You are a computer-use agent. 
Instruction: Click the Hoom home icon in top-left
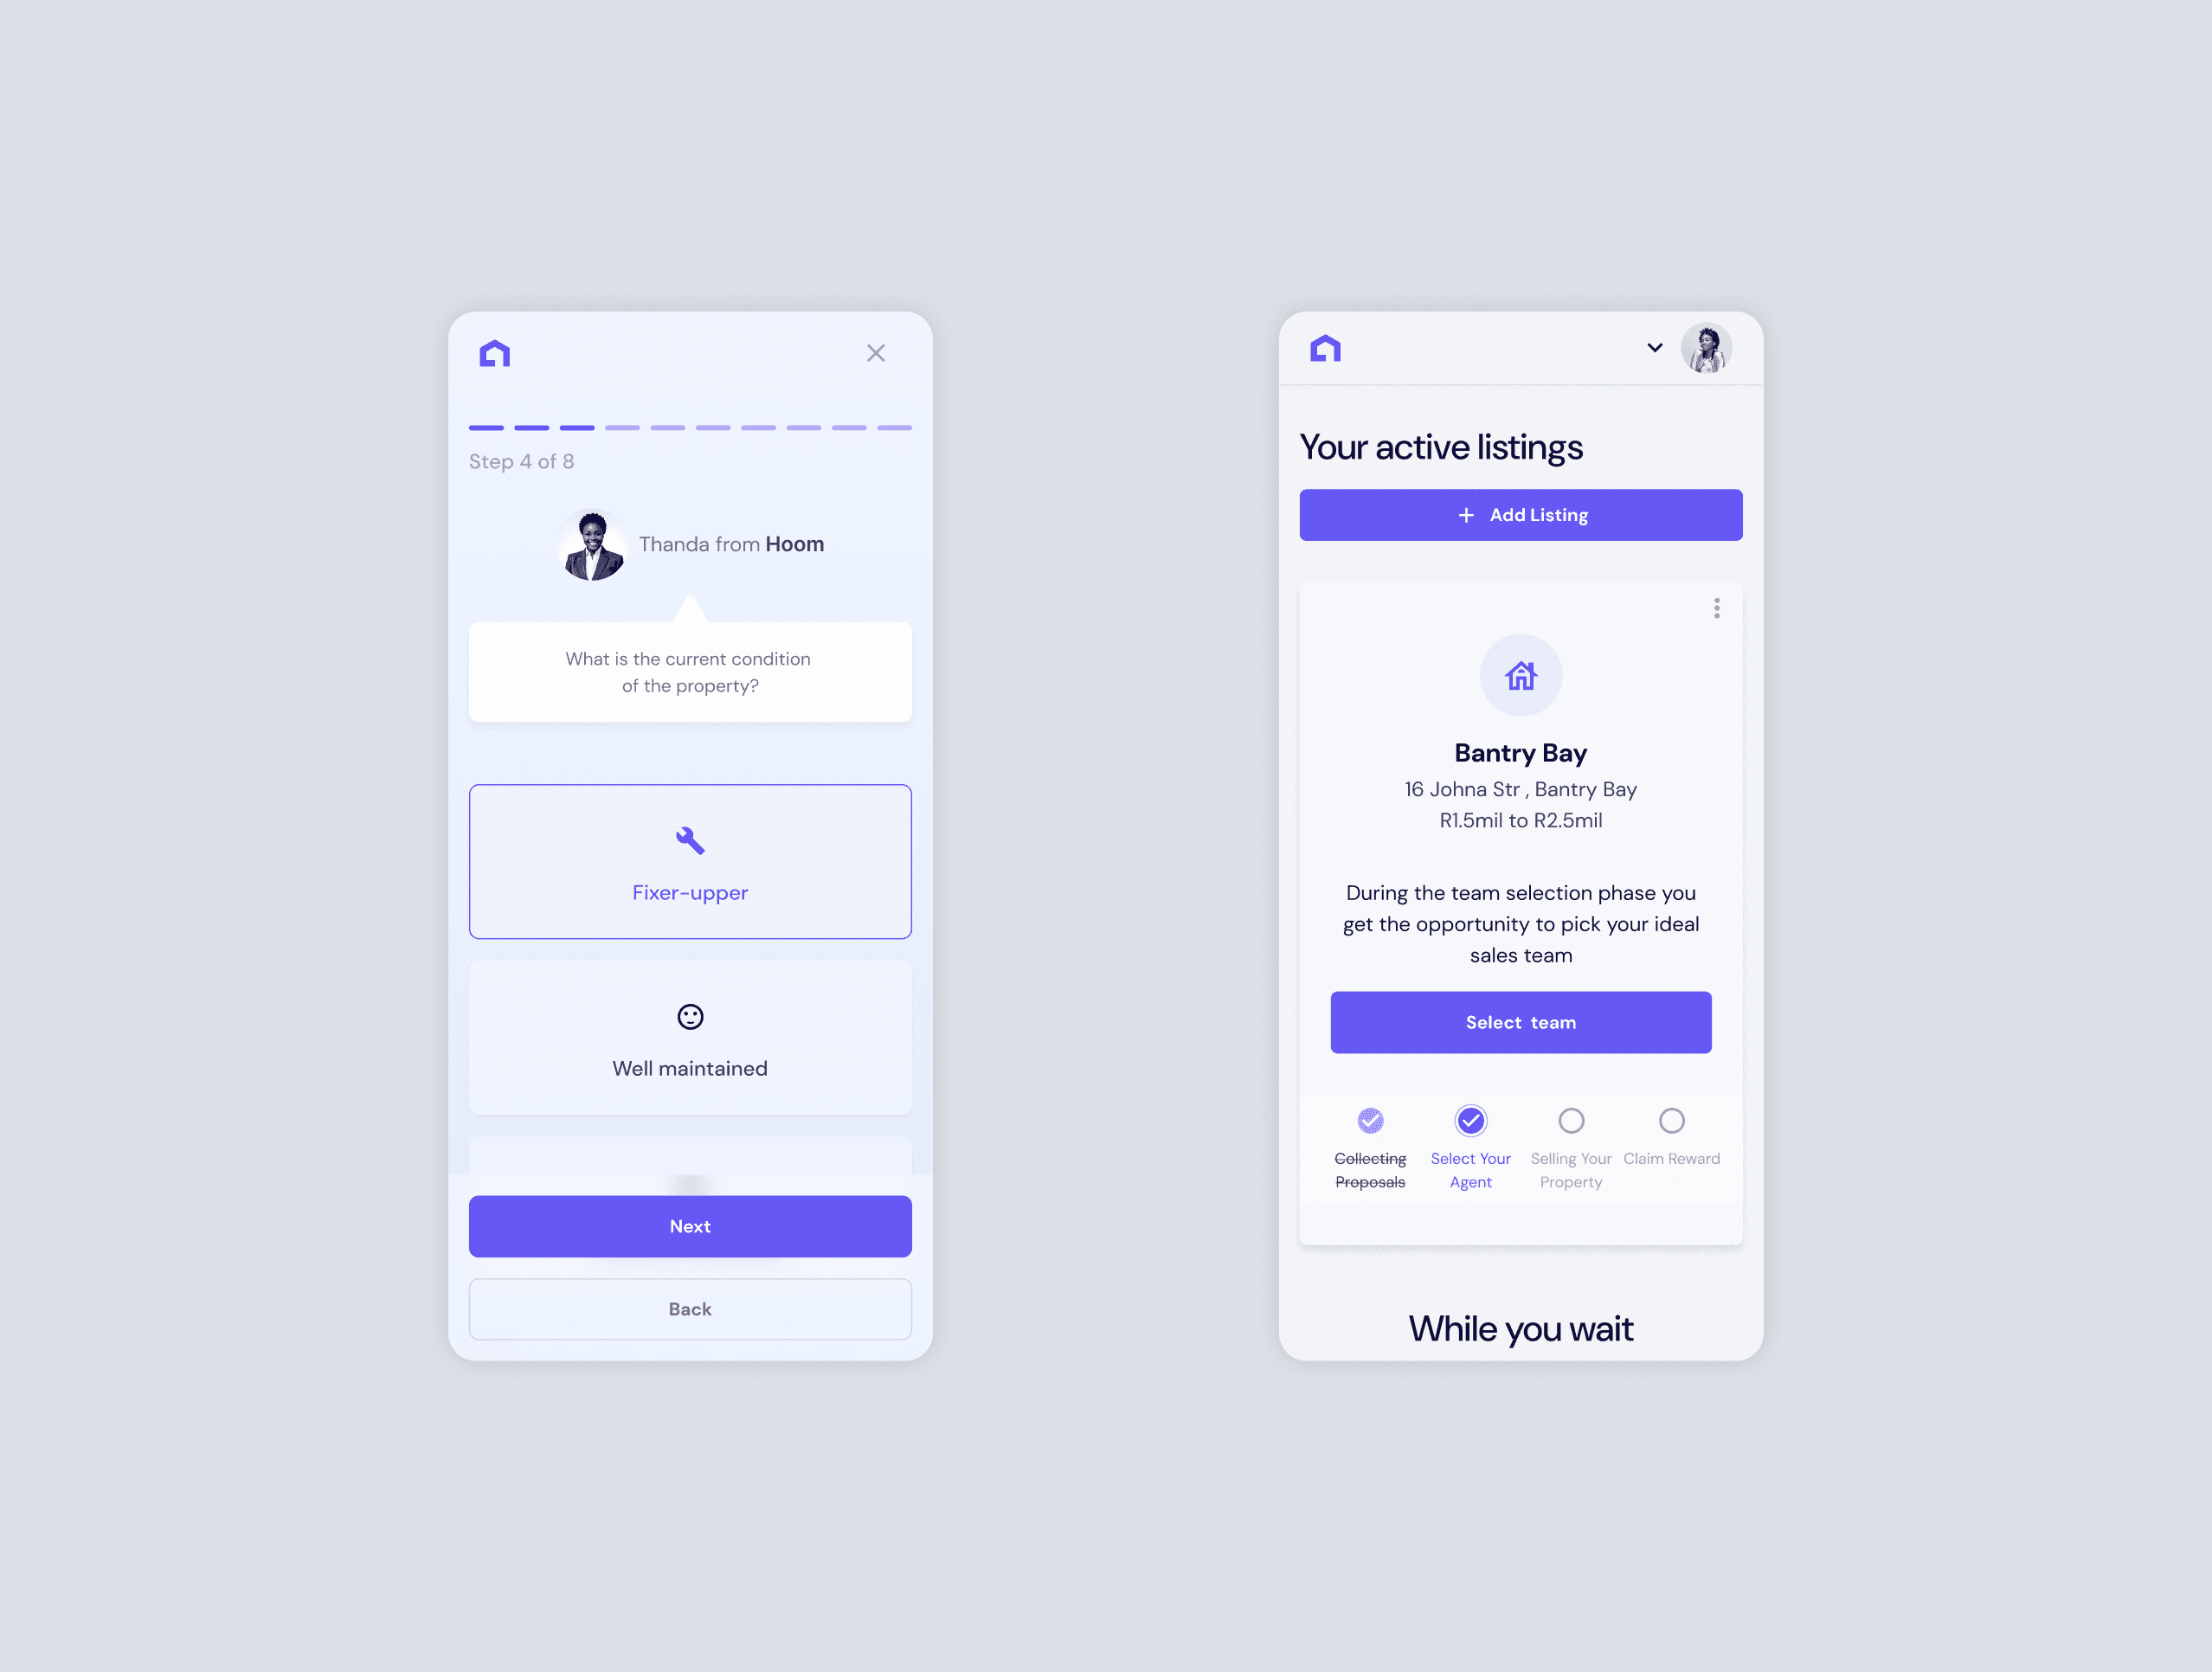point(495,353)
